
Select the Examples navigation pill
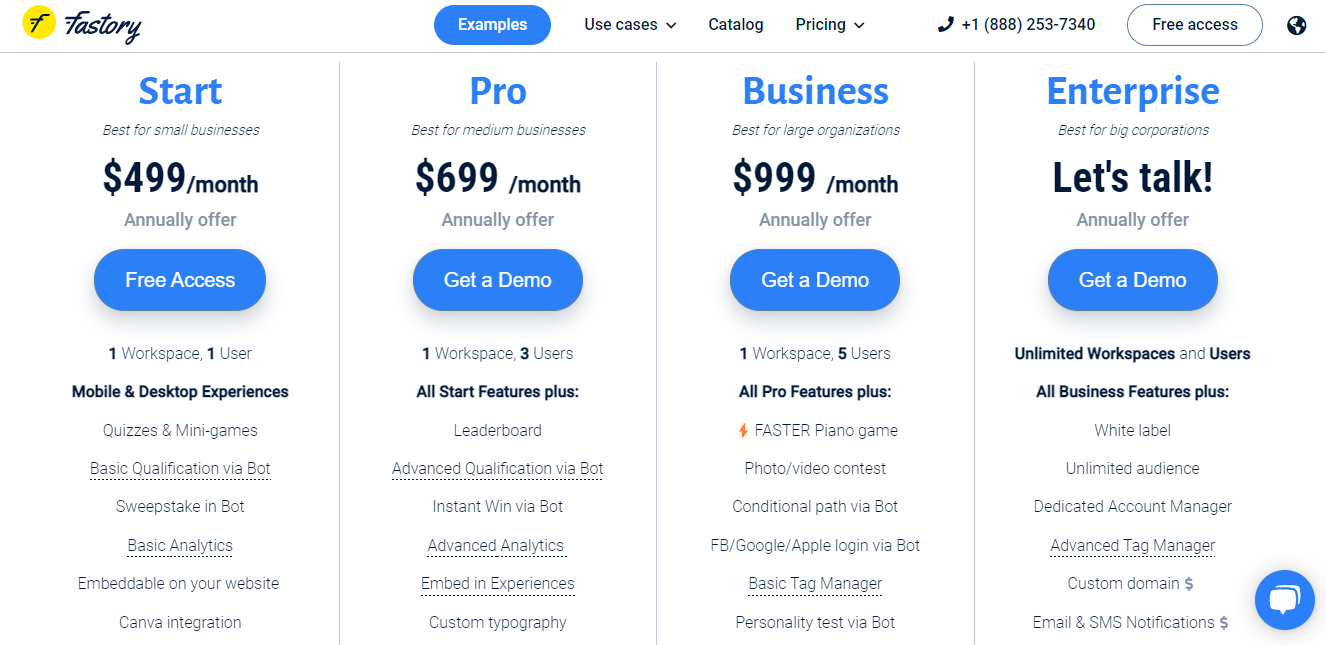point(492,25)
